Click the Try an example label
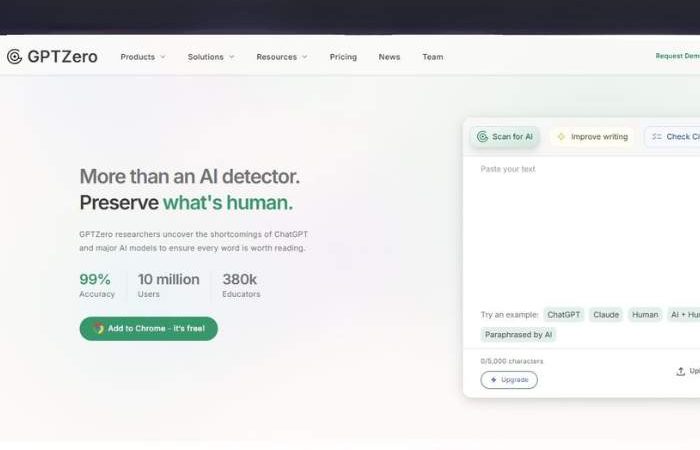Screen dimensions: 700x450 pyautogui.click(x=509, y=315)
